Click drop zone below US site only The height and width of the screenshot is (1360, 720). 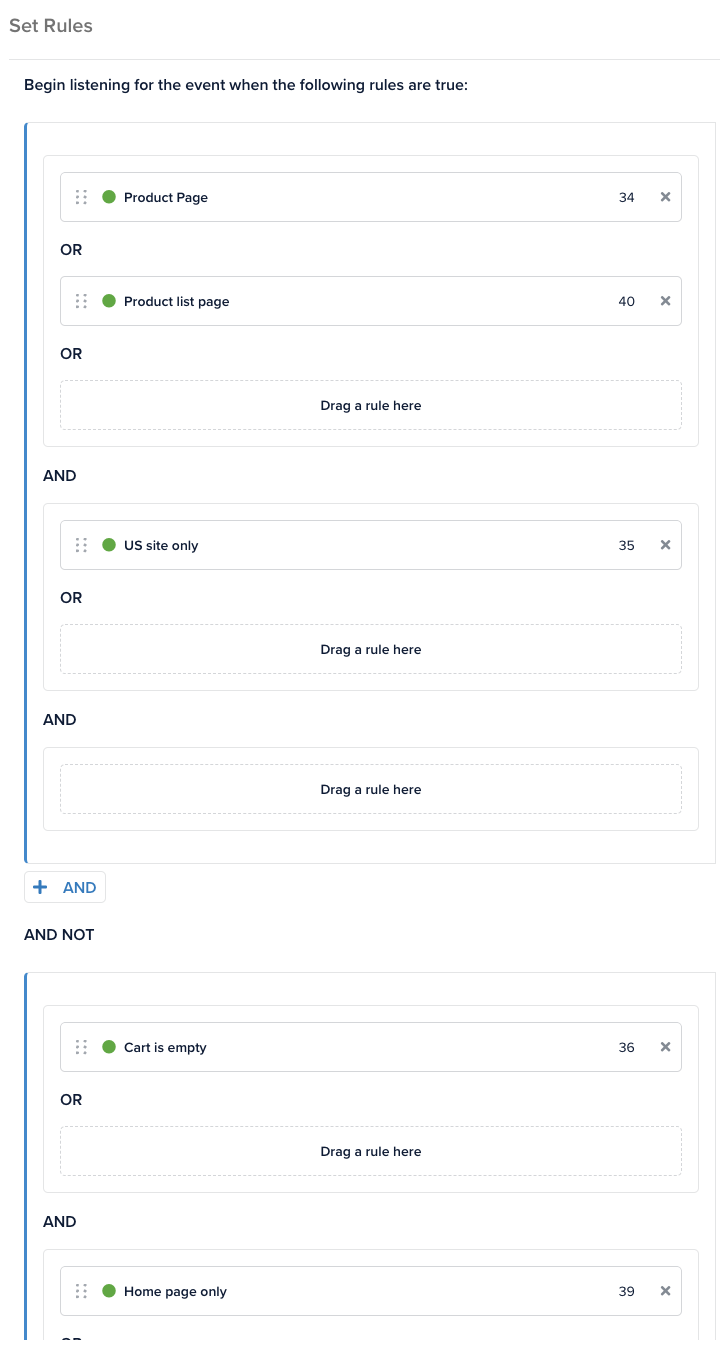click(x=371, y=649)
